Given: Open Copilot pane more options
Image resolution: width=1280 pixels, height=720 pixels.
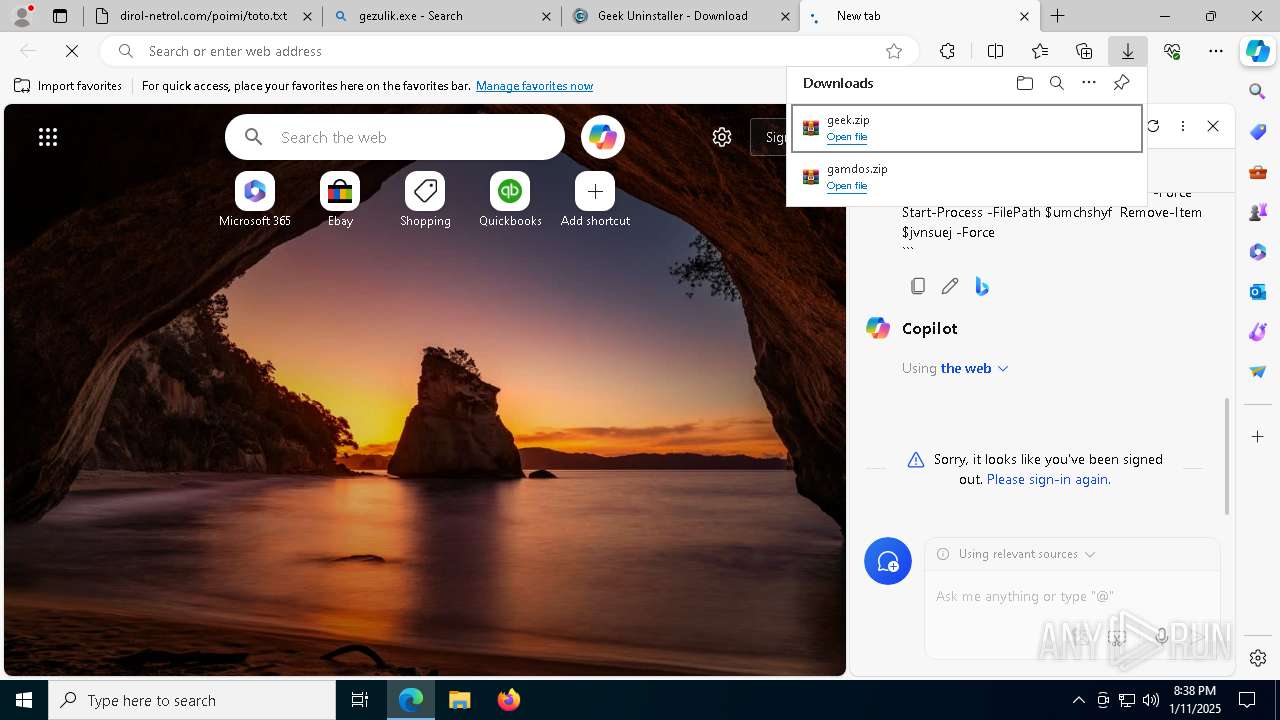Looking at the screenshot, I should tap(1183, 126).
